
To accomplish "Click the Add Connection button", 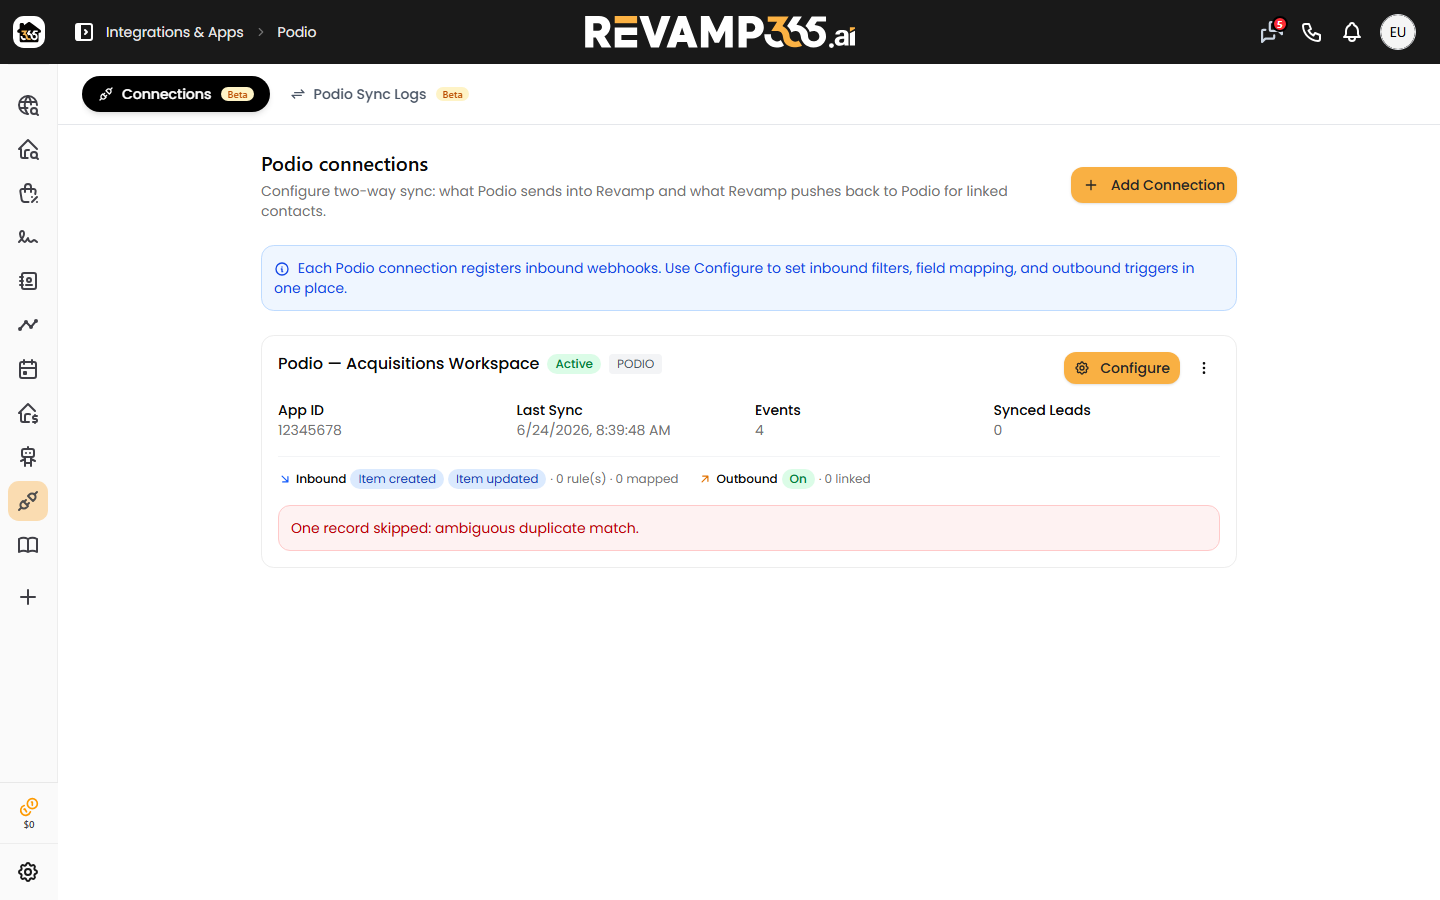I will 1154,185.
